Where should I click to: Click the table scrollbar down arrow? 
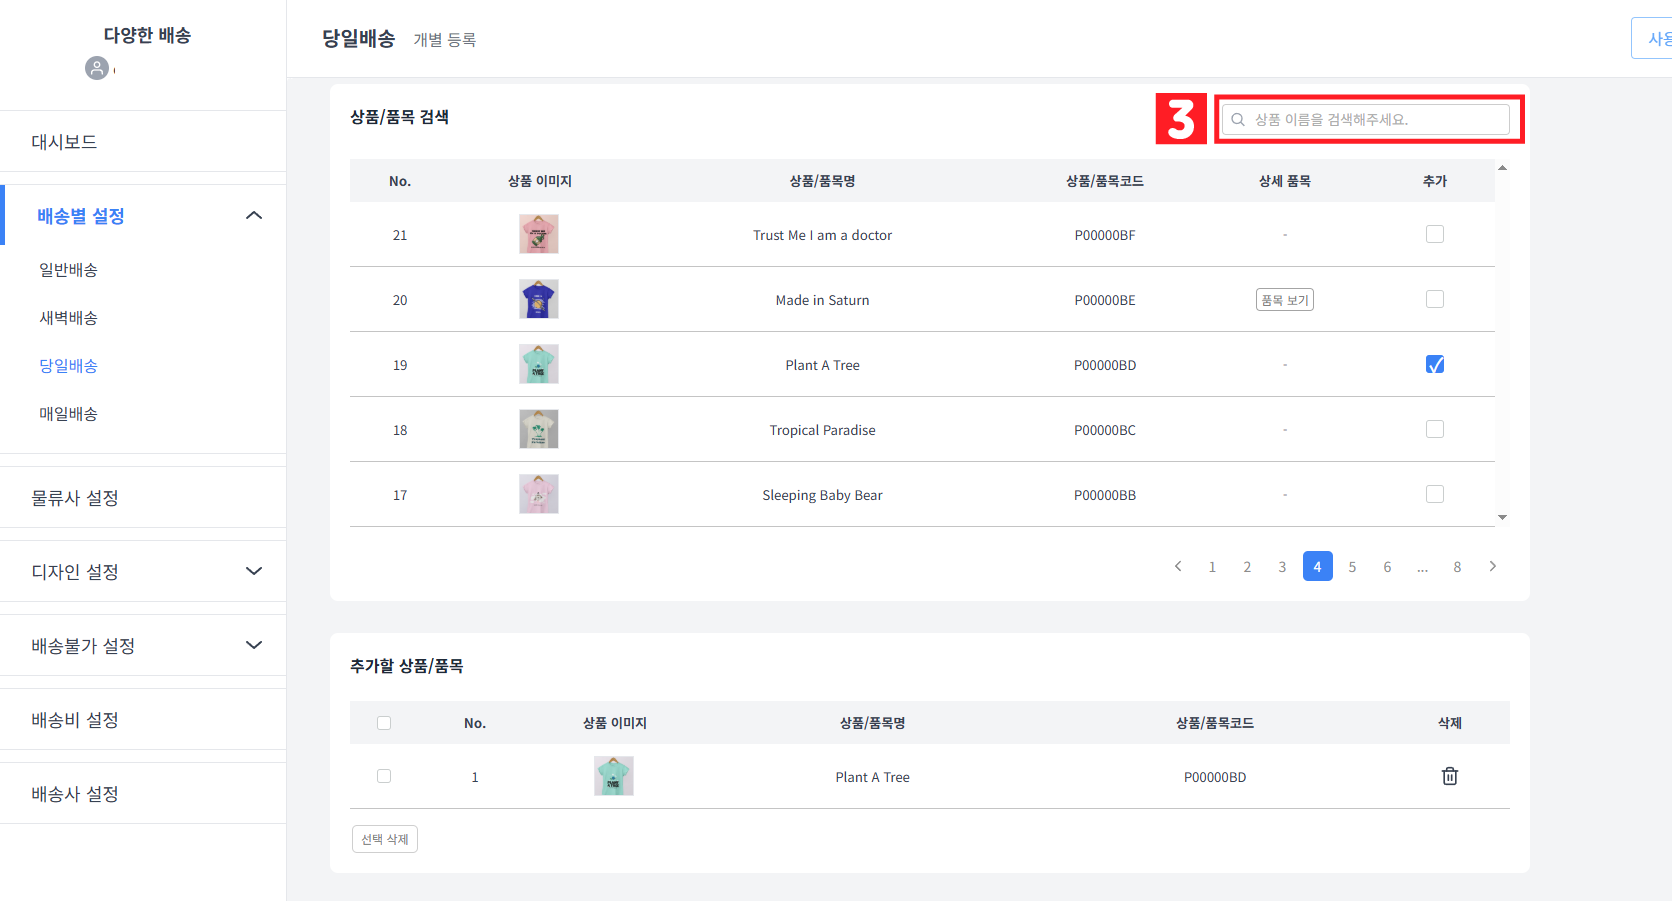1503,517
